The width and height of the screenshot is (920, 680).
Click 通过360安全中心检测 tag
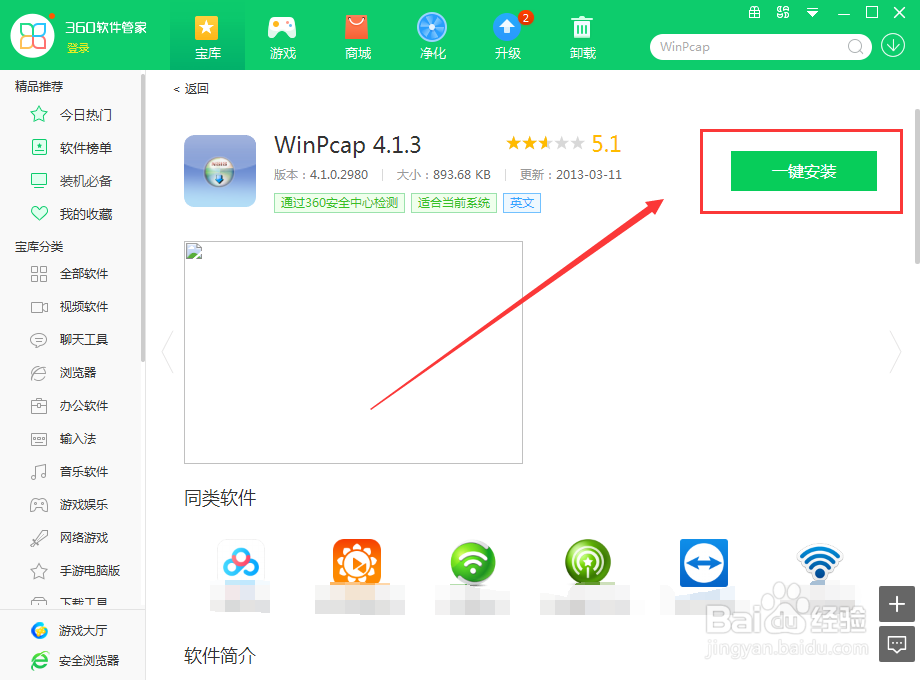pos(339,203)
